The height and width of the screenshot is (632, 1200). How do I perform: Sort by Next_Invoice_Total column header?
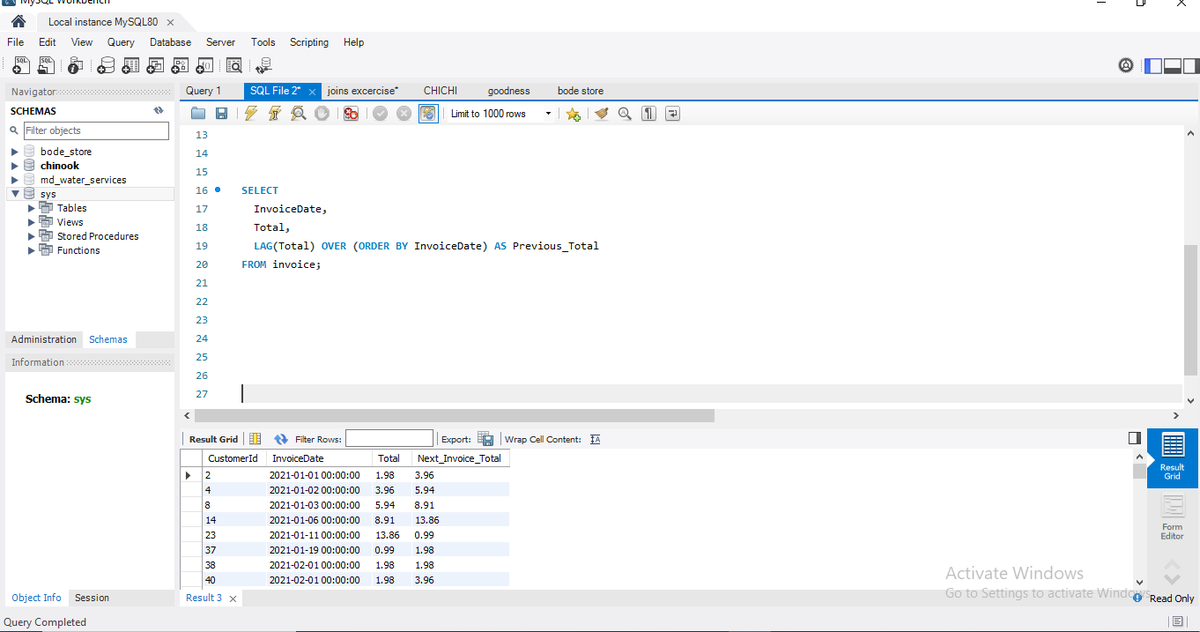[x=459, y=458]
